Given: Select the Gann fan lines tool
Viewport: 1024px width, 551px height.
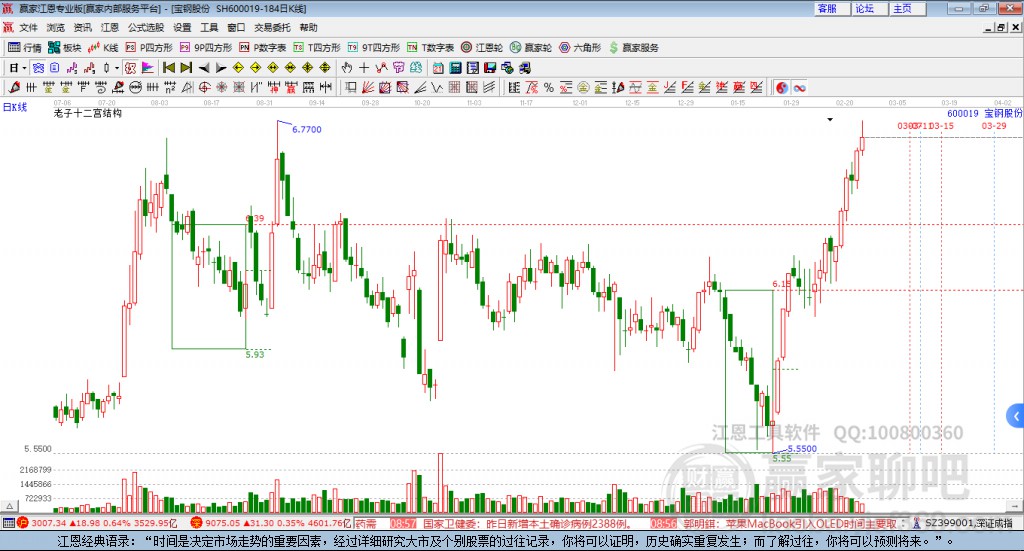Looking at the screenshot, I should point(367,87).
